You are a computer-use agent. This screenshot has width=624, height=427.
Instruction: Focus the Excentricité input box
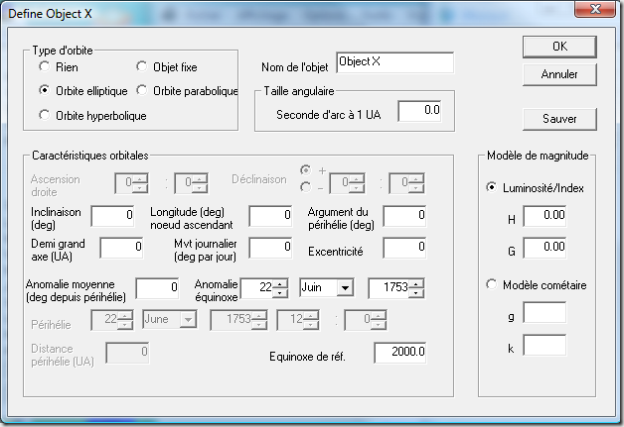tap(405, 246)
